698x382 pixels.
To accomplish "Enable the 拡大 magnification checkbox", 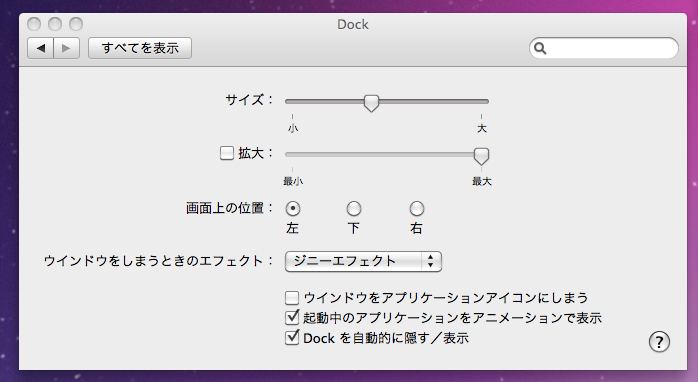I will (x=227, y=153).
